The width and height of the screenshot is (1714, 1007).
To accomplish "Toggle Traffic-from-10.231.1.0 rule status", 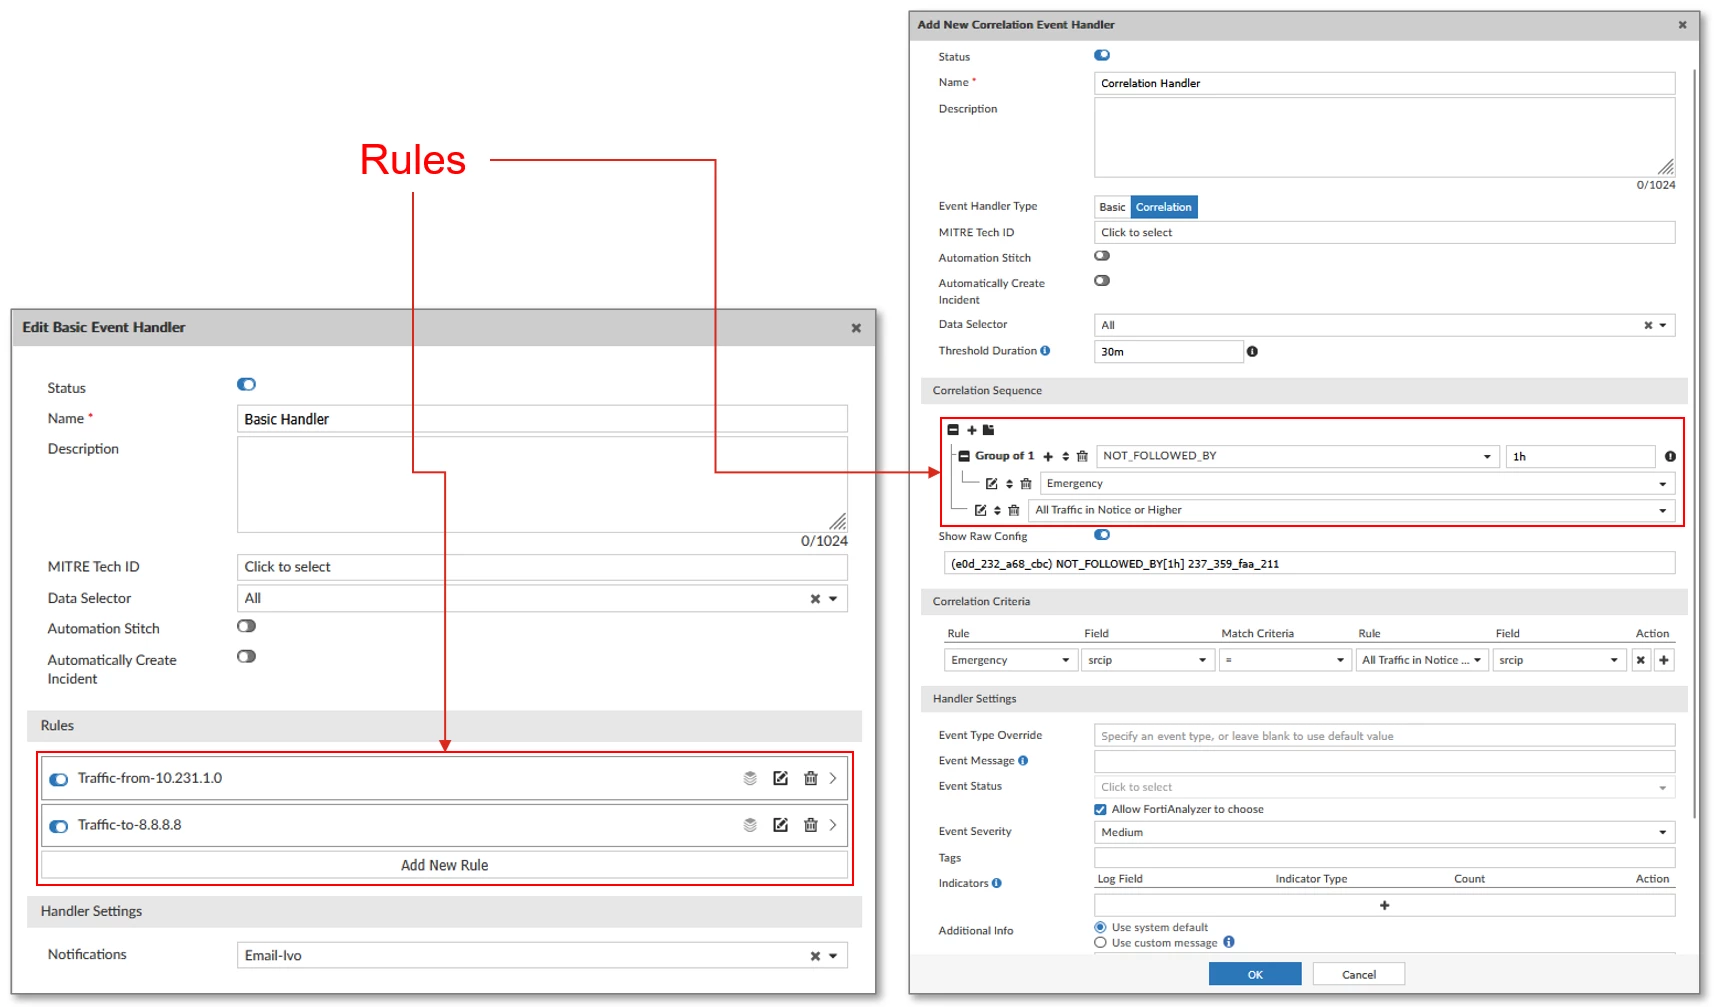I will (x=59, y=779).
